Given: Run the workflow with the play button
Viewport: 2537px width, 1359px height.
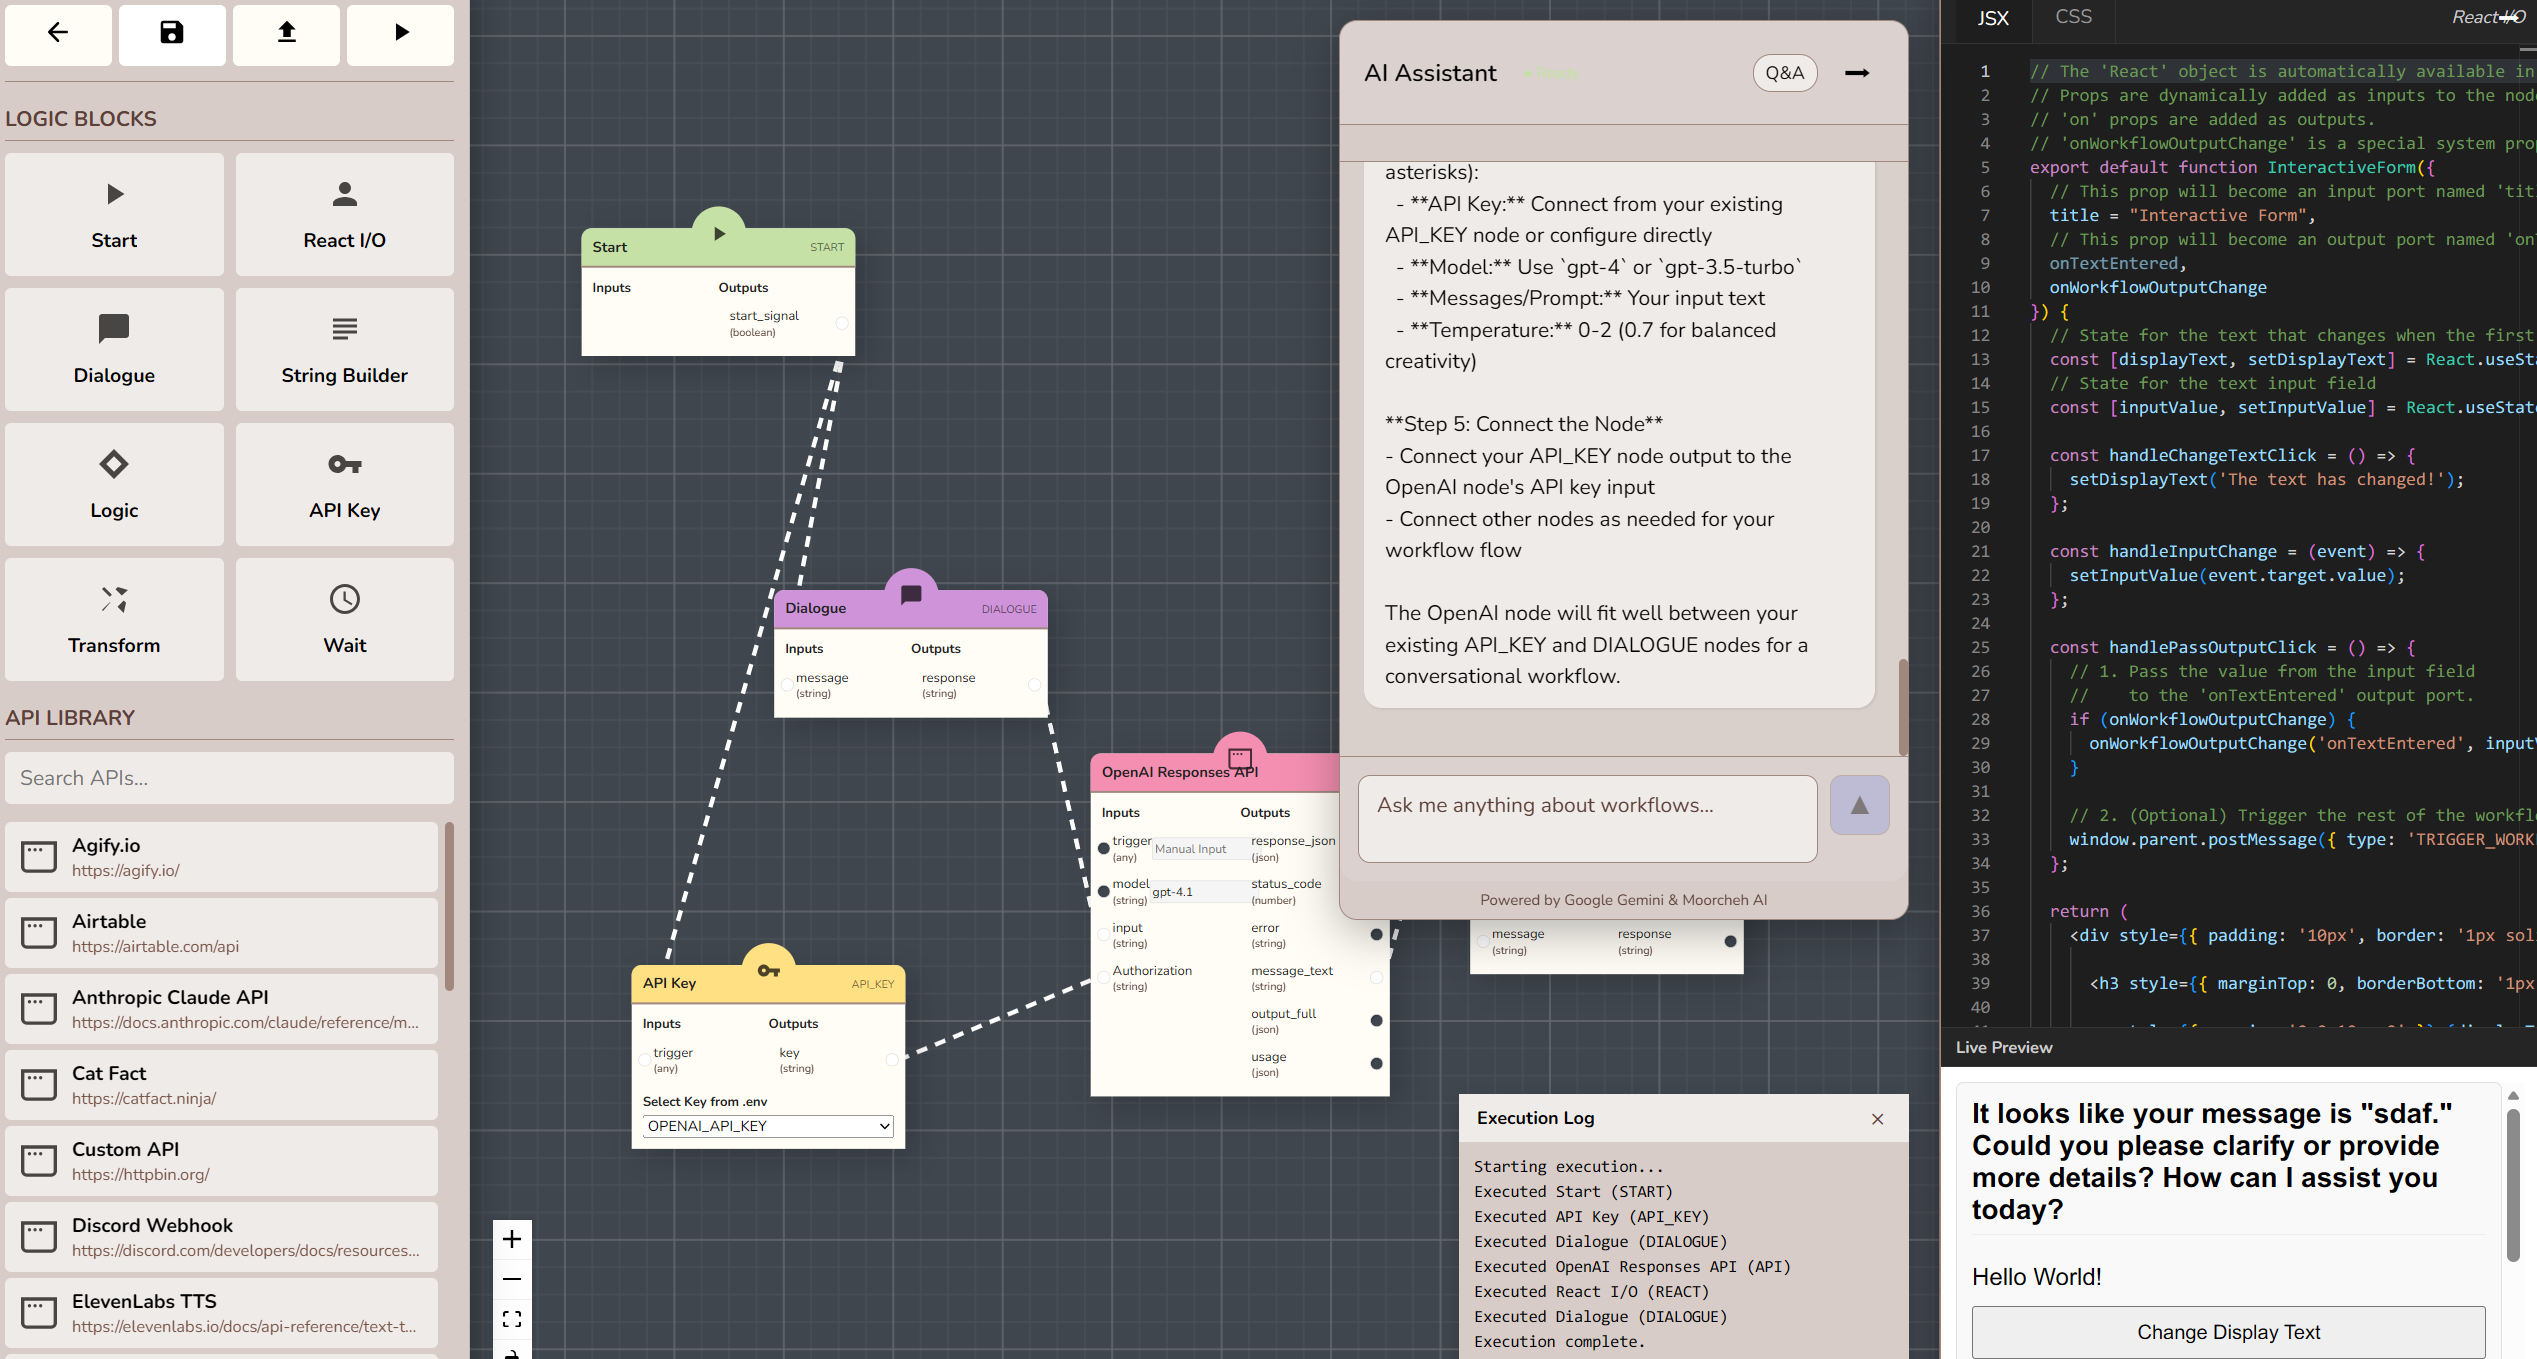Looking at the screenshot, I should coord(400,33).
